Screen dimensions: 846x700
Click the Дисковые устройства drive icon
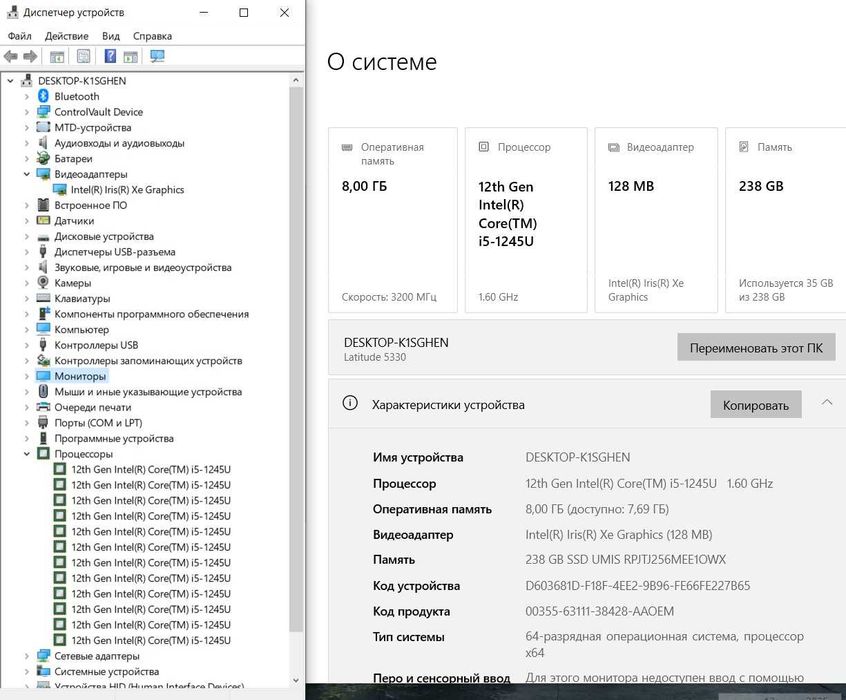(x=43, y=237)
